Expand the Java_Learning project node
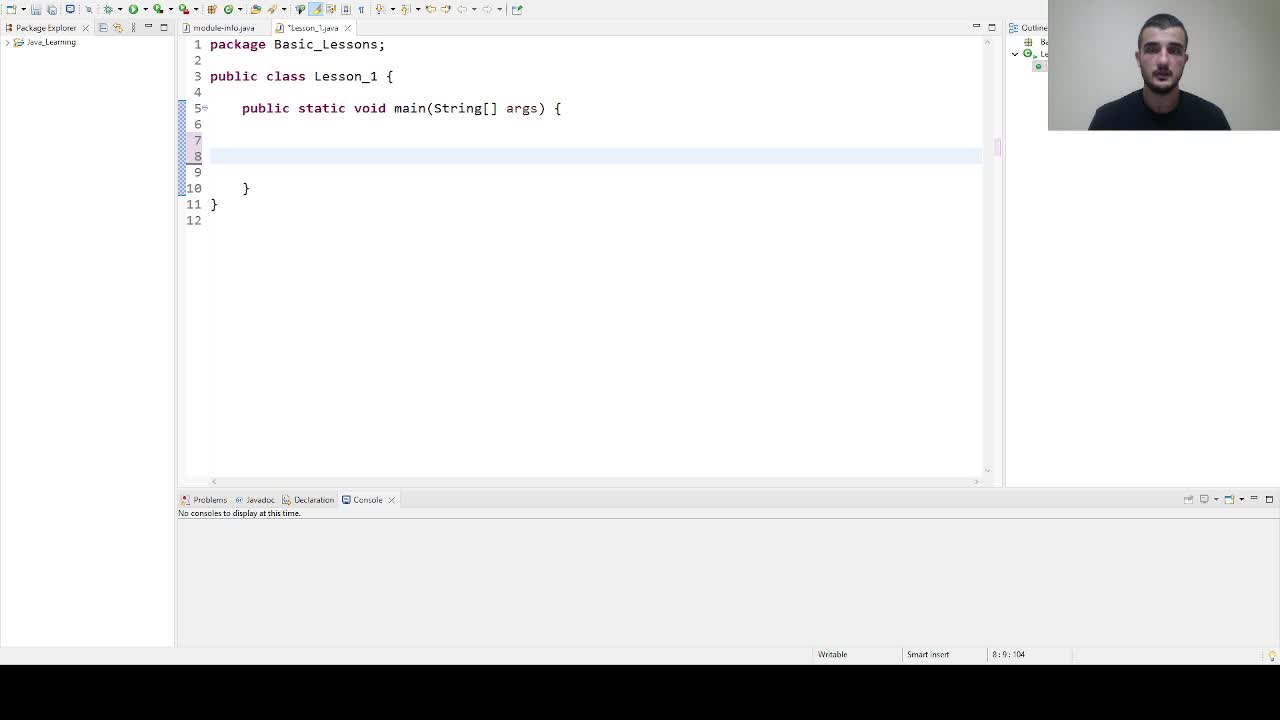The height and width of the screenshot is (720, 1280). pyautogui.click(x=8, y=42)
